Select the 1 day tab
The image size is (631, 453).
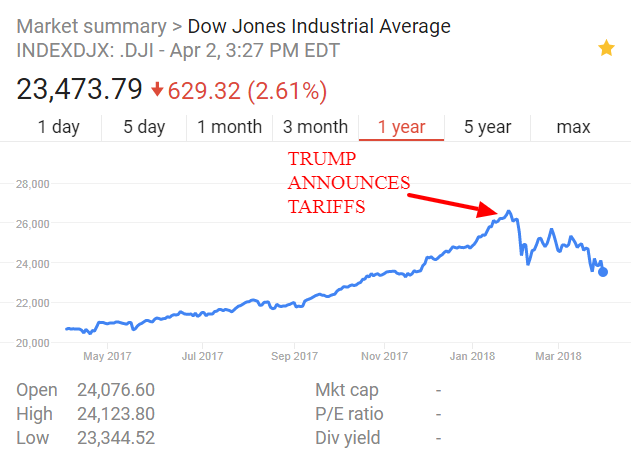[59, 127]
